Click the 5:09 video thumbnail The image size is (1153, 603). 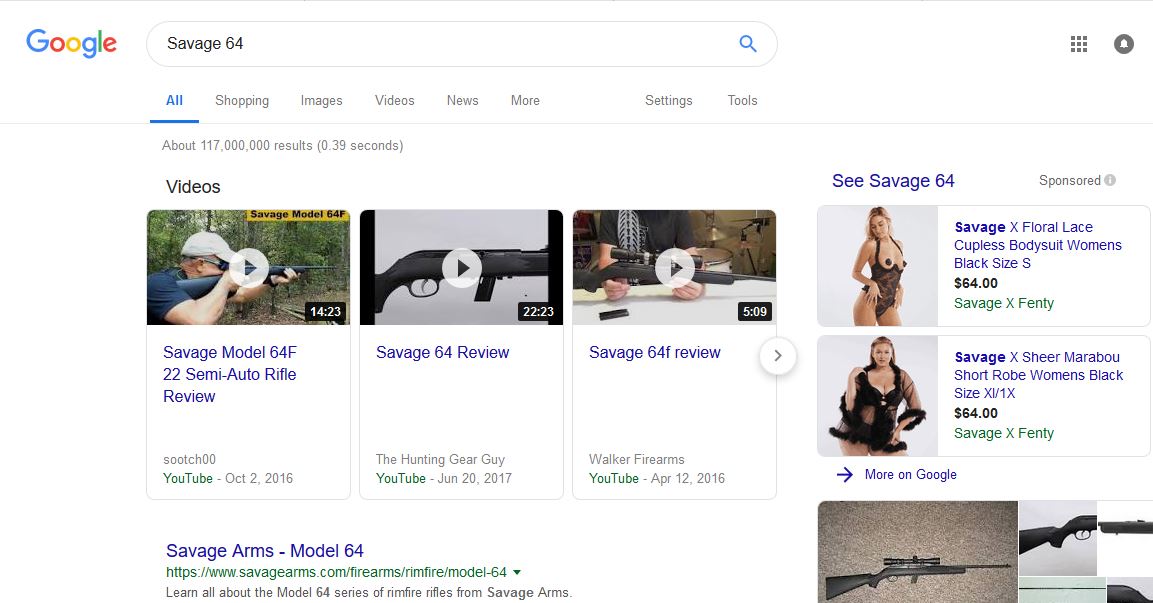click(674, 268)
